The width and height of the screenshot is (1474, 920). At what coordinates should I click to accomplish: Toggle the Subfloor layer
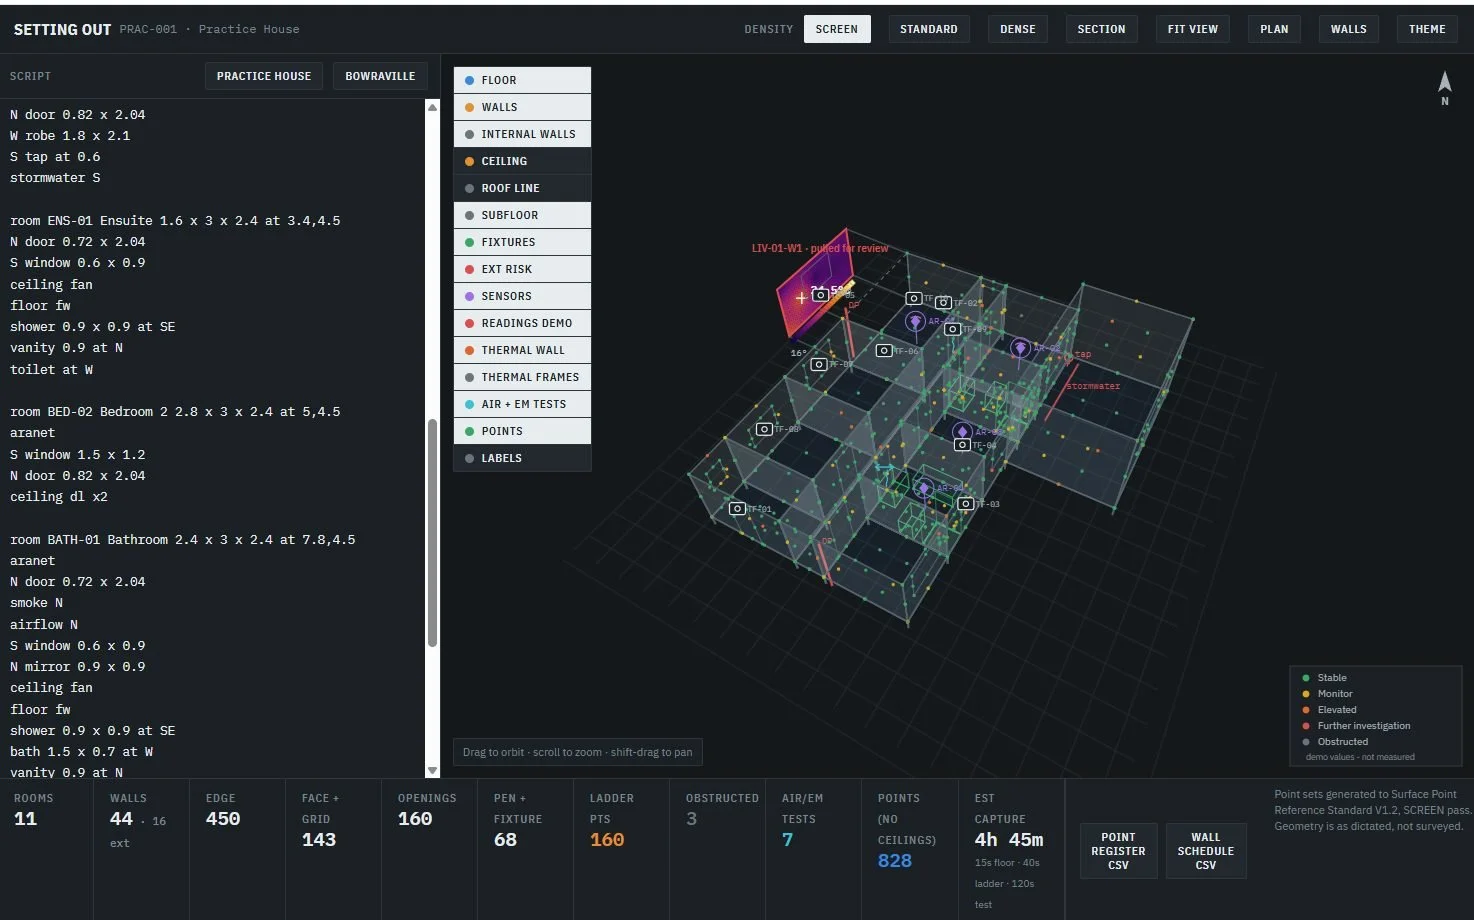pos(522,215)
